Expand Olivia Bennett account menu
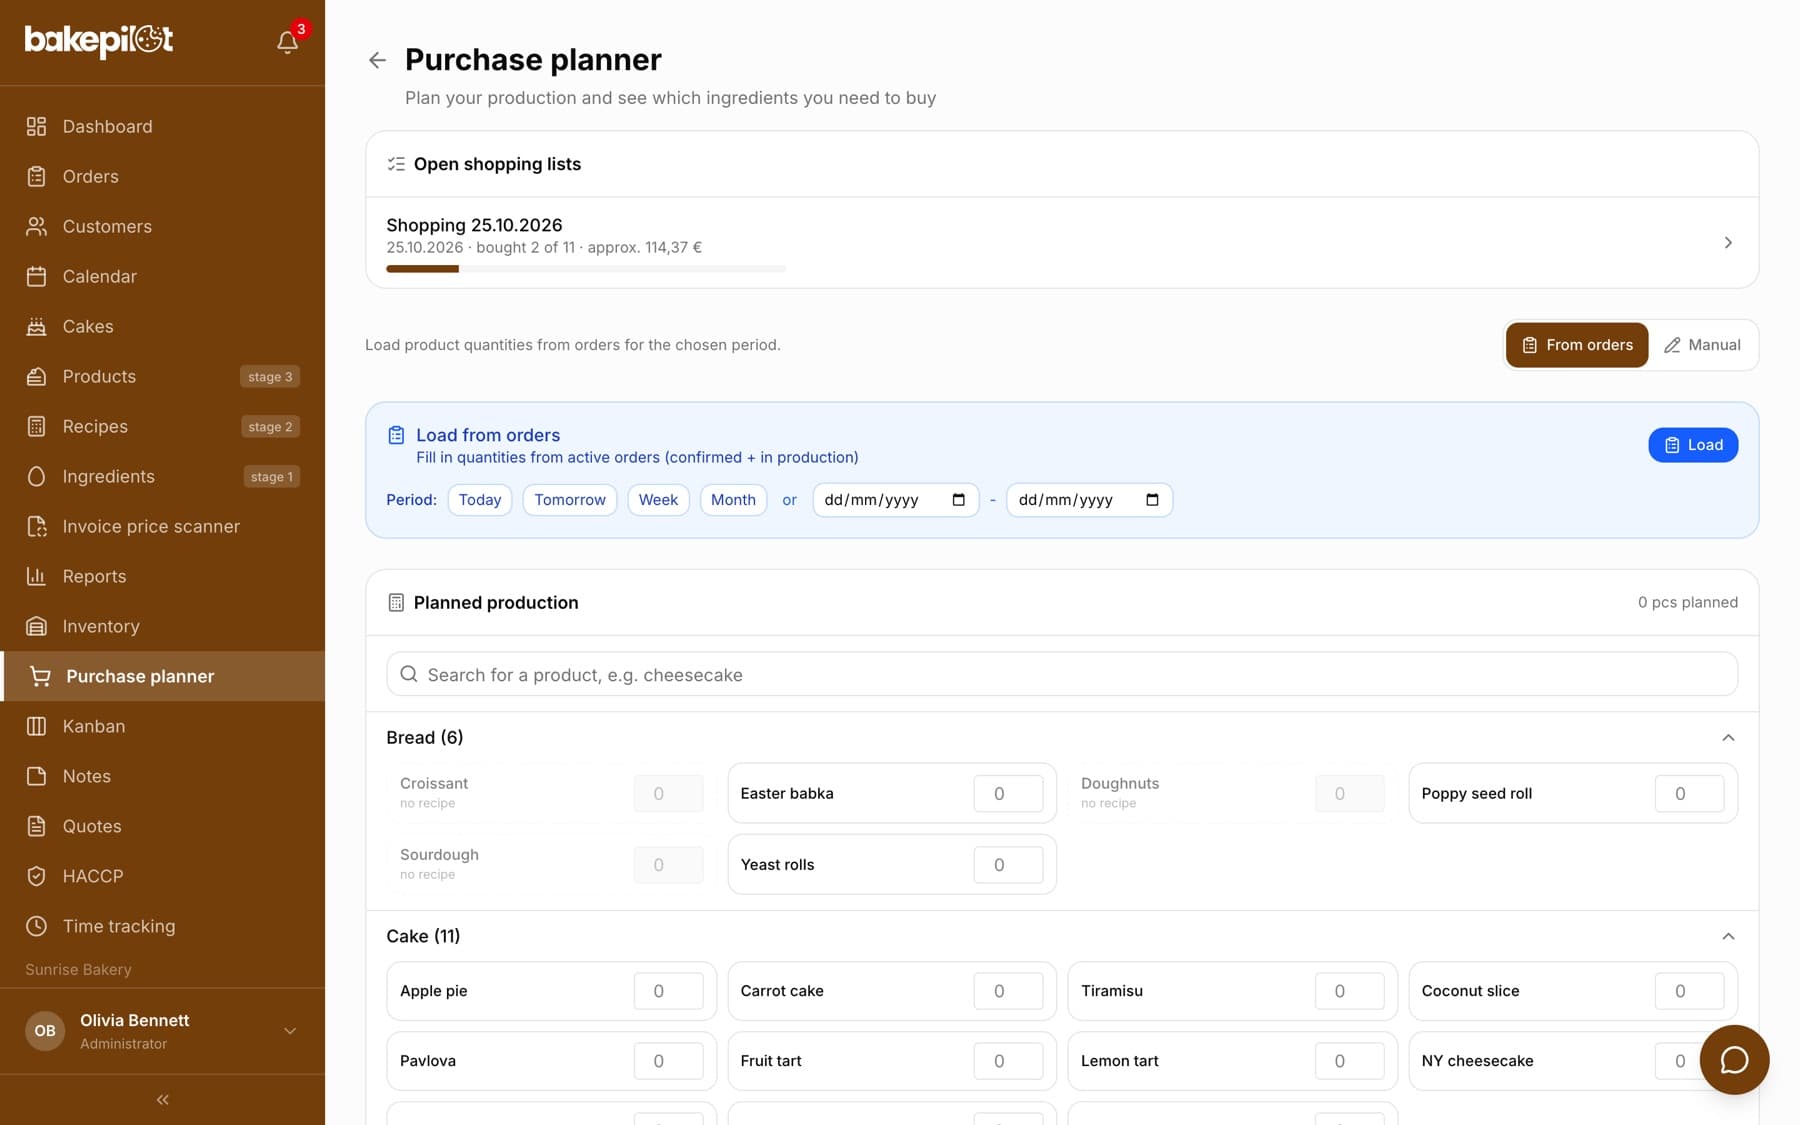The width and height of the screenshot is (1800, 1125). point(290,1031)
